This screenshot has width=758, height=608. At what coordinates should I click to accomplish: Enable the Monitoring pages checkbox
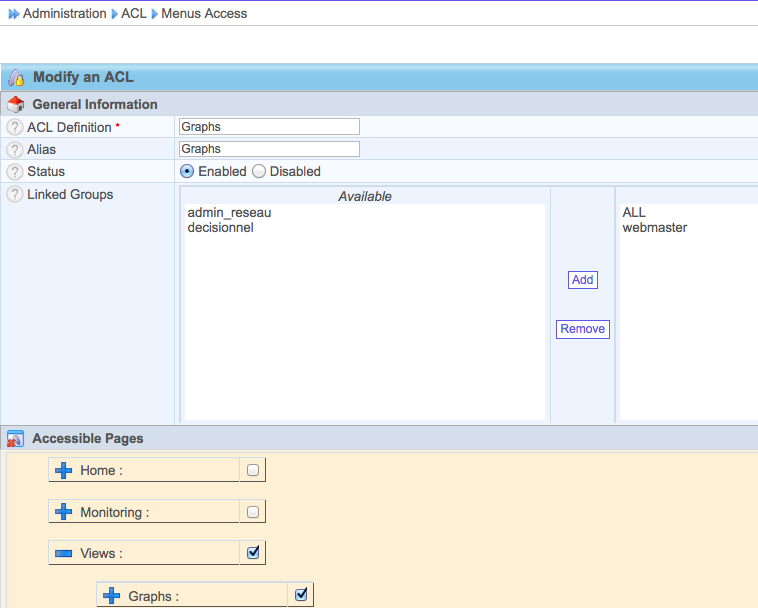253,512
